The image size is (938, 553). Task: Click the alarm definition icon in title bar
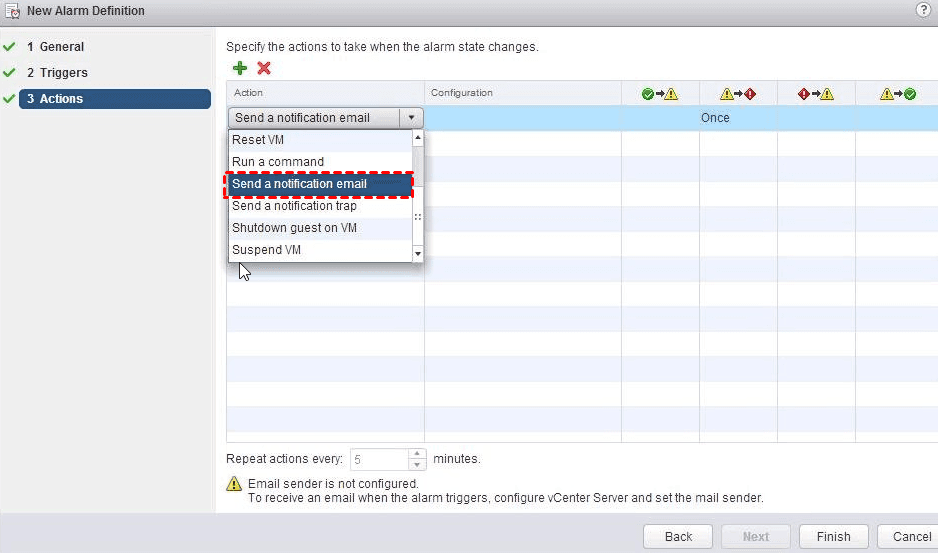(x=12, y=11)
